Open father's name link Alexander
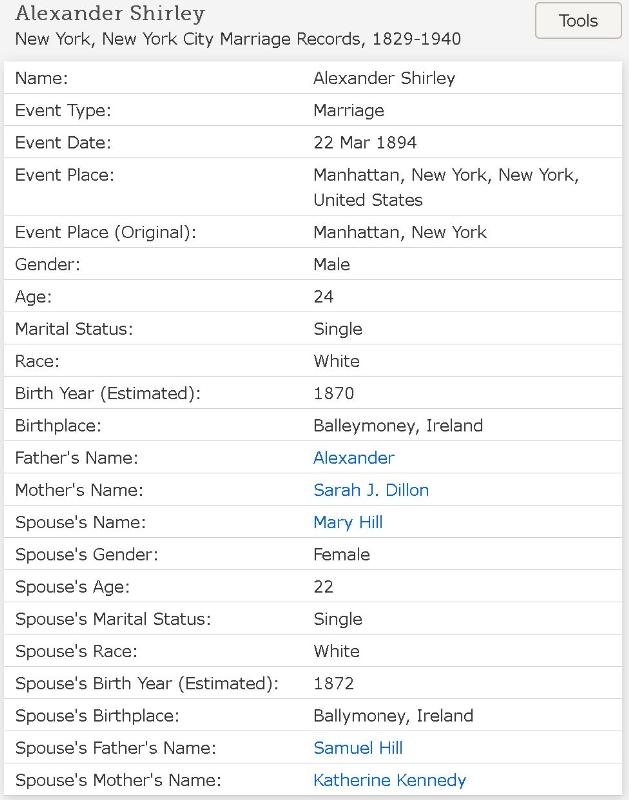Screen dimensions: 629x800 pyautogui.click(x=354, y=458)
